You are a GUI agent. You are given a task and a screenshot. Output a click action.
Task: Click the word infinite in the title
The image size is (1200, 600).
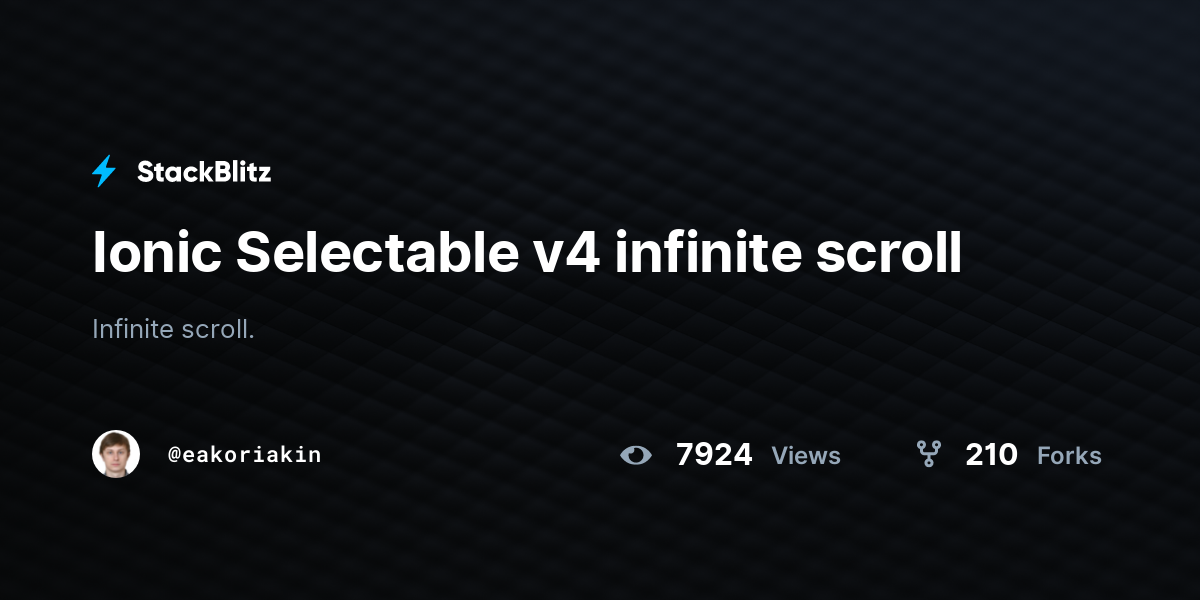pyautogui.click(x=709, y=253)
